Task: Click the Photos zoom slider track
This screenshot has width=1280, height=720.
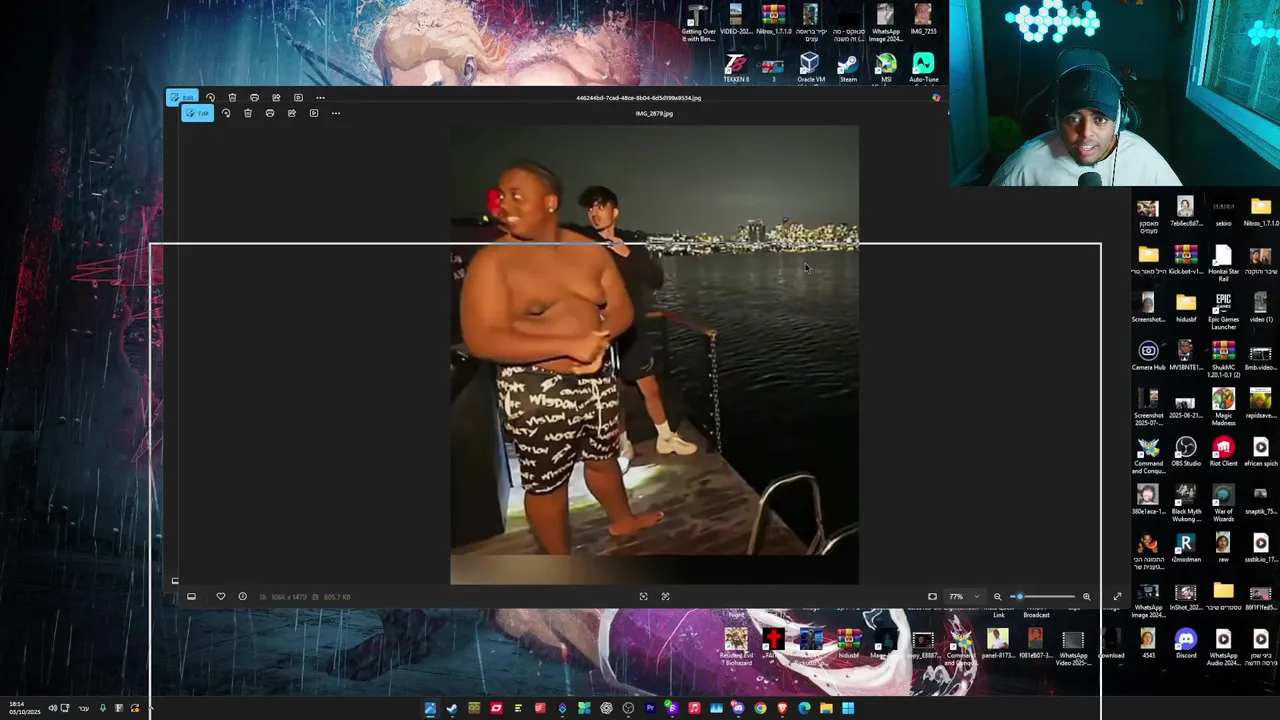Action: 1042,597
